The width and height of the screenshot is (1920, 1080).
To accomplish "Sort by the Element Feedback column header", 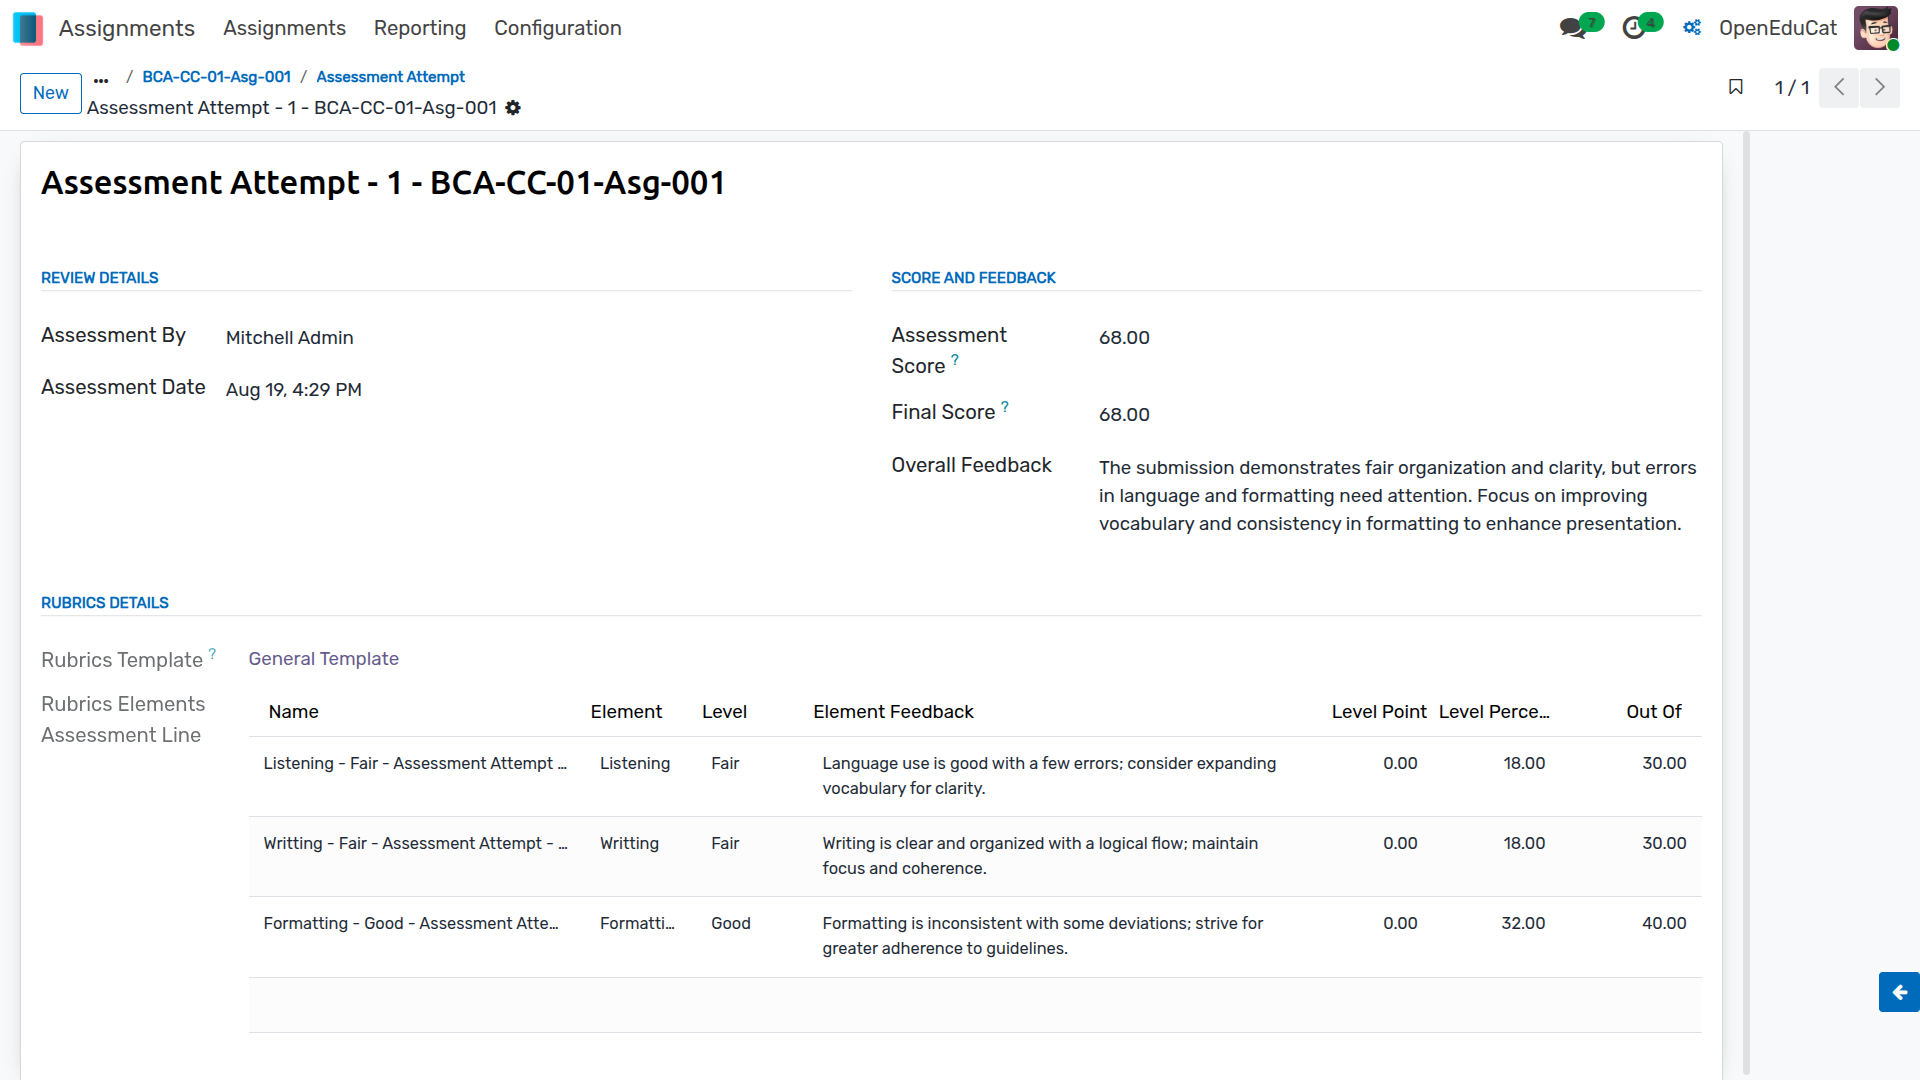I will (x=893, y=712).
